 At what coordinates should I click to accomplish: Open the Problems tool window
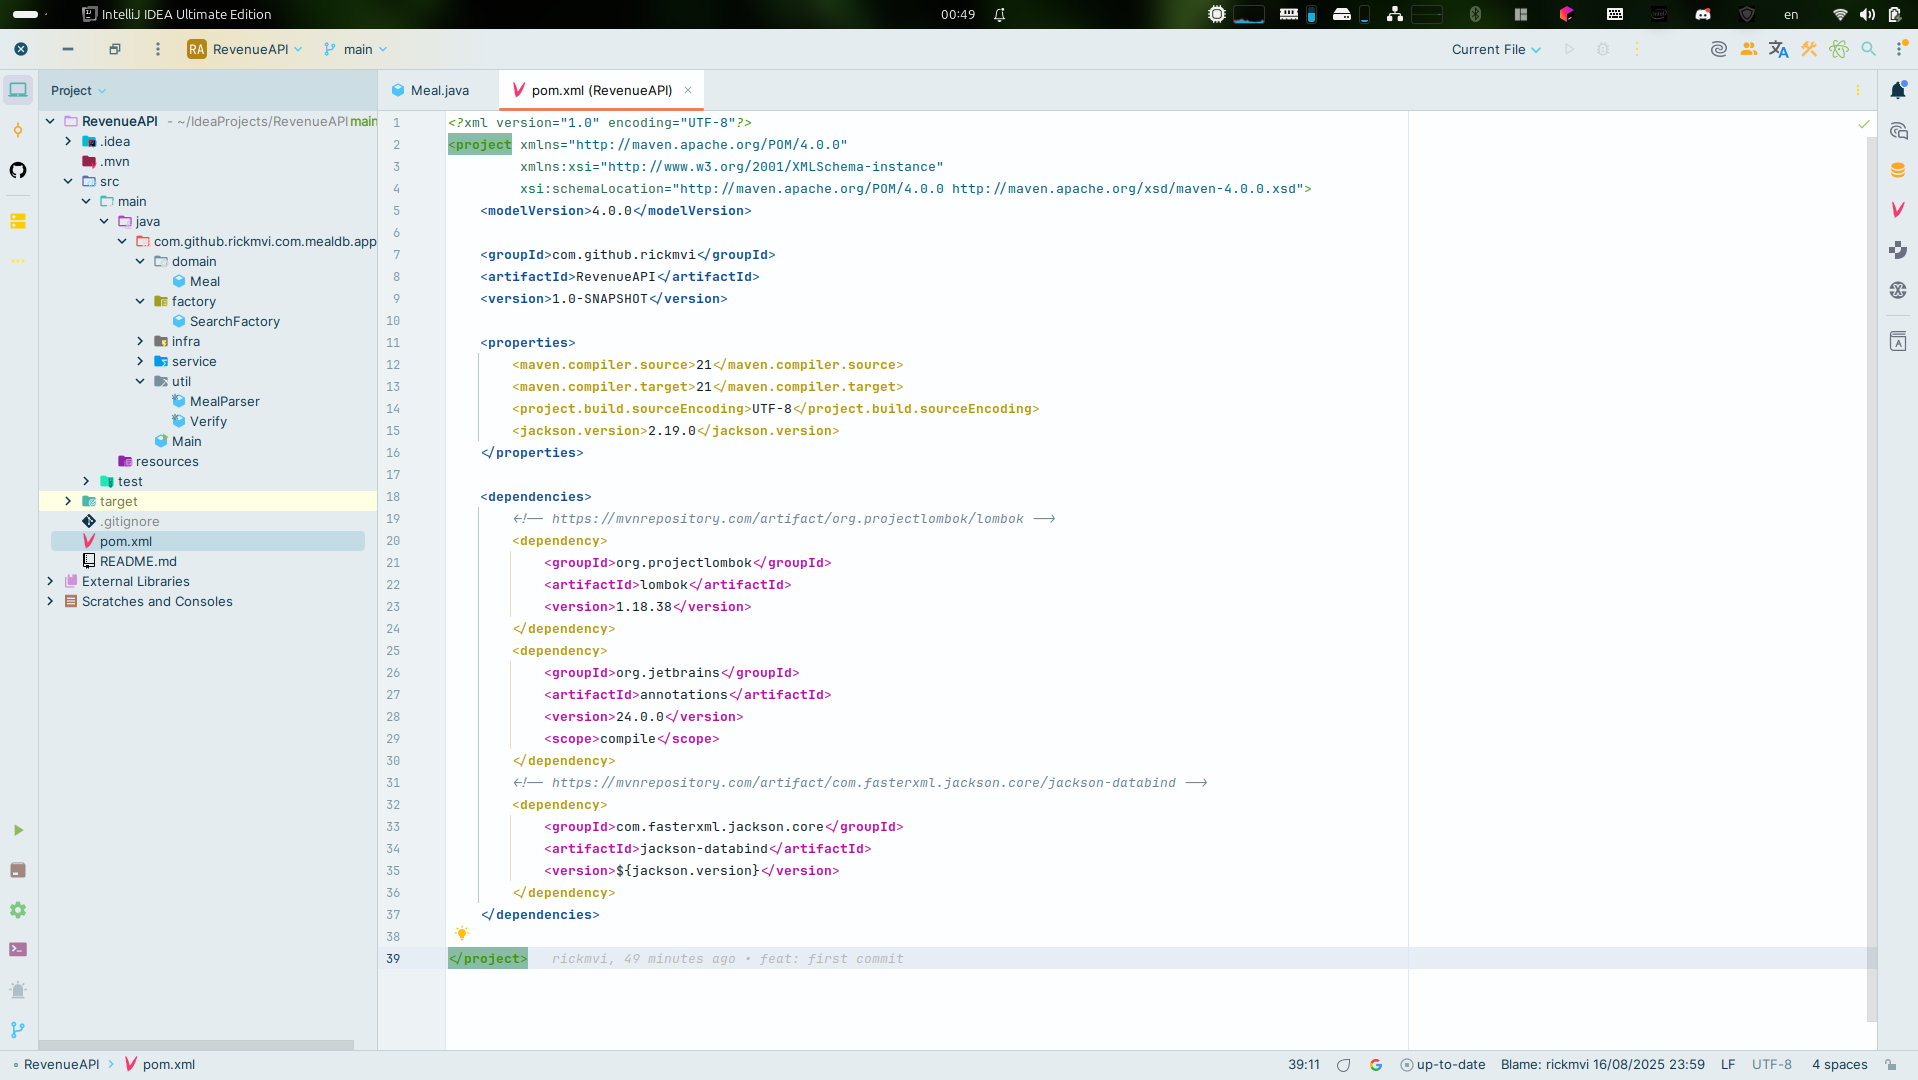tap(18, 990)
